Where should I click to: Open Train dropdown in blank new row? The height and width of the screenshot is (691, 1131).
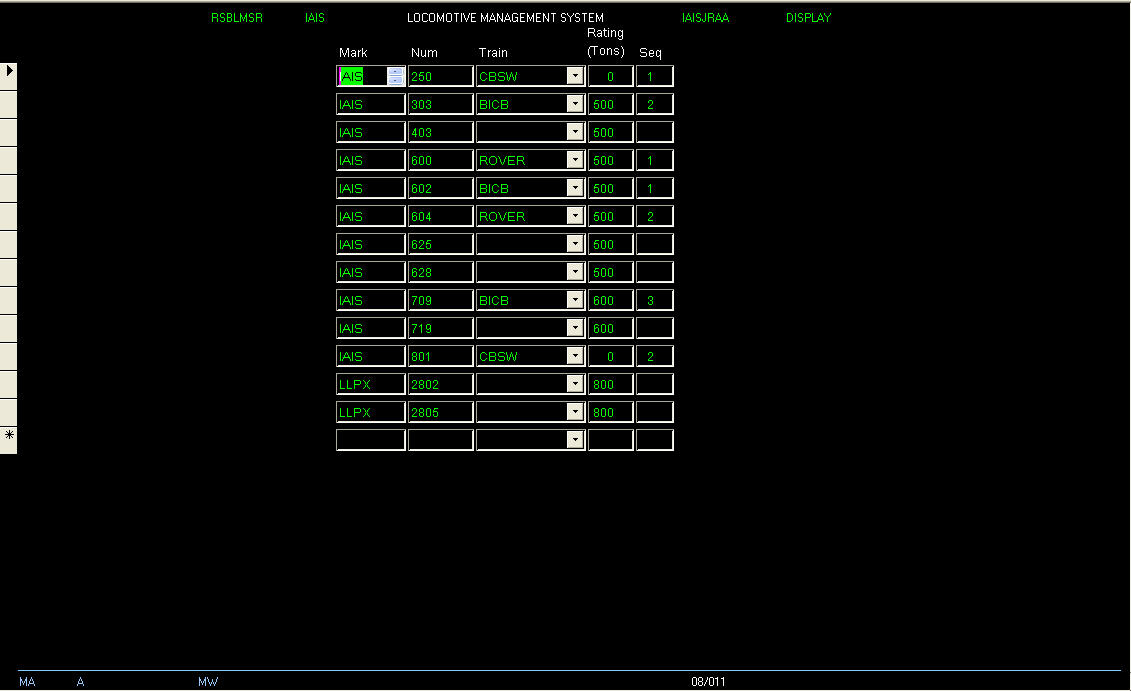coord(575,440)
